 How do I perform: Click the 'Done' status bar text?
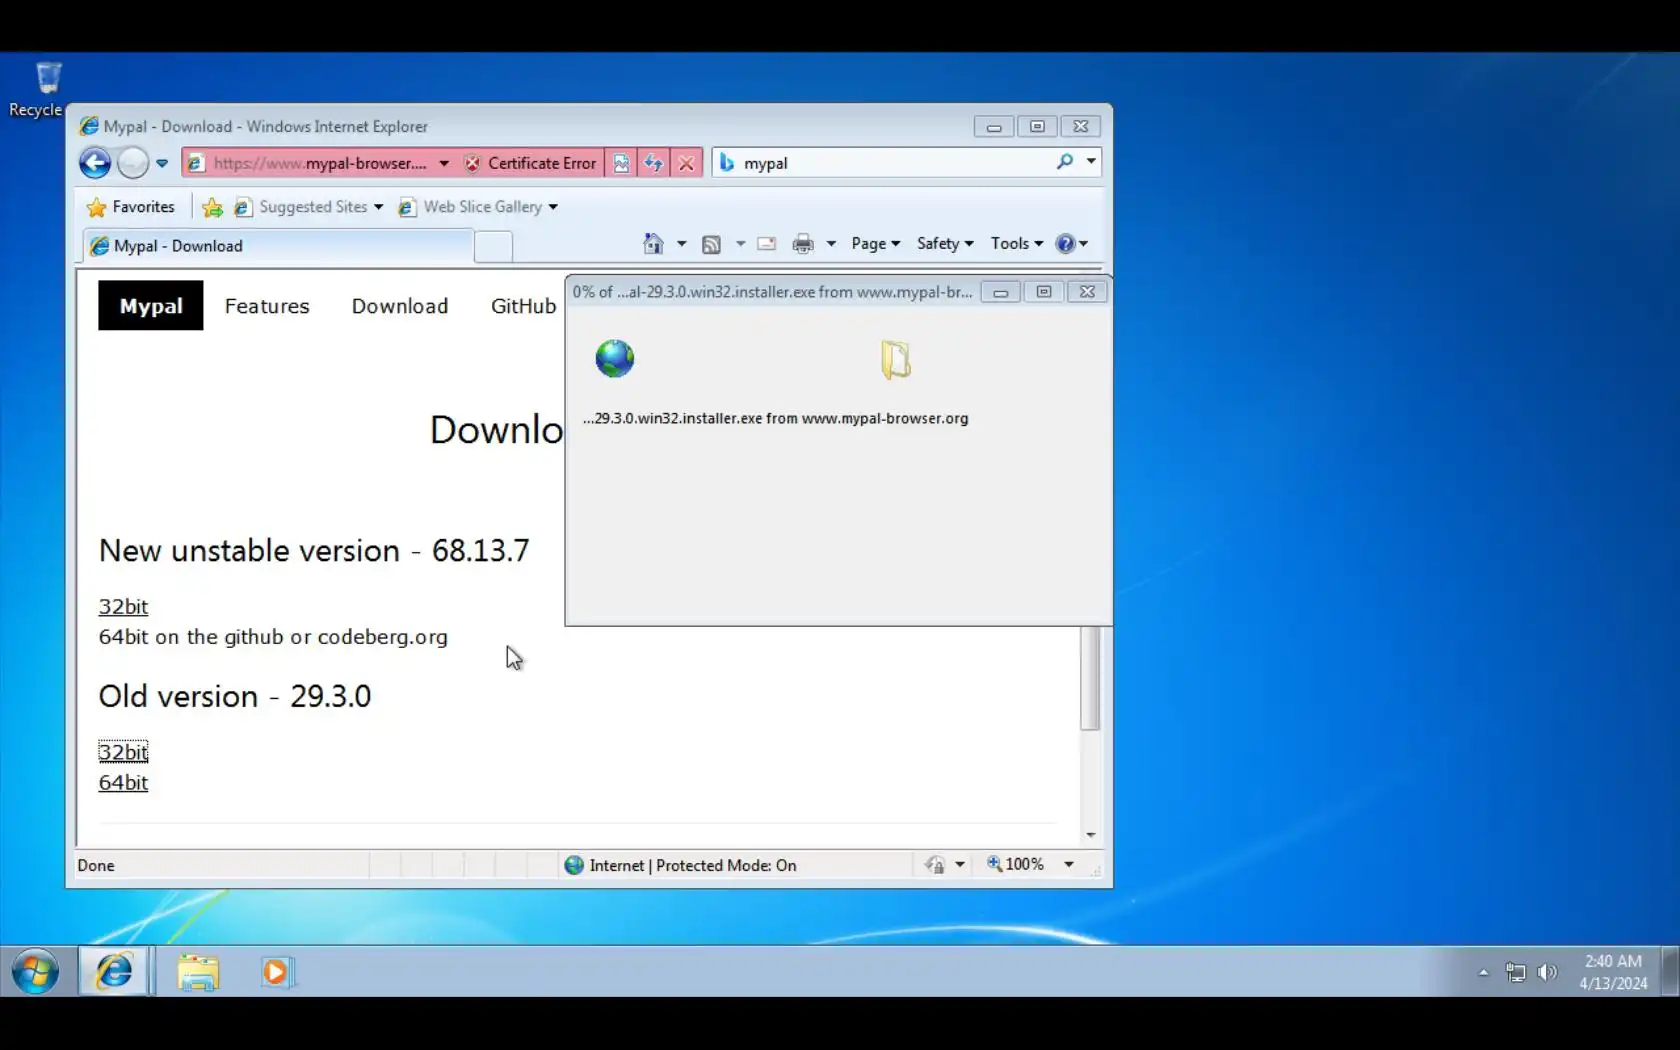pyautogui.click(x=96, y=866)
